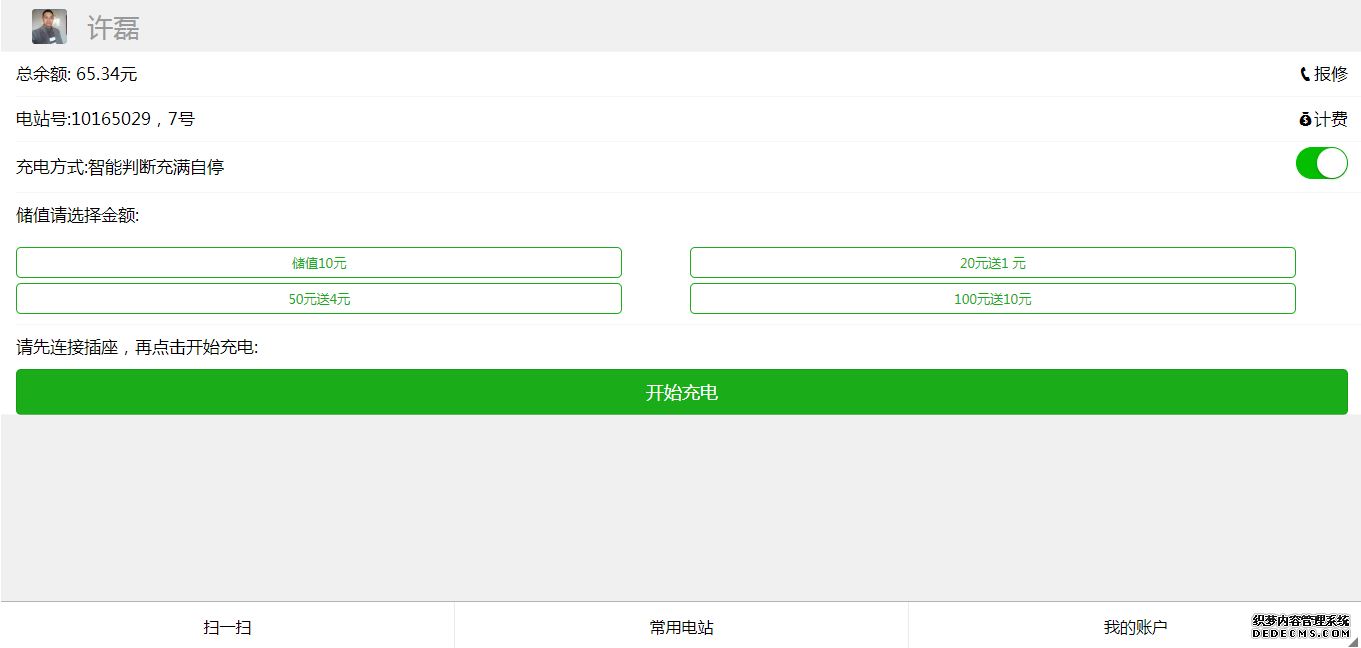Open the 扫一扫 tab
This screenshot has height=648, width=1361.
point(227,627)
